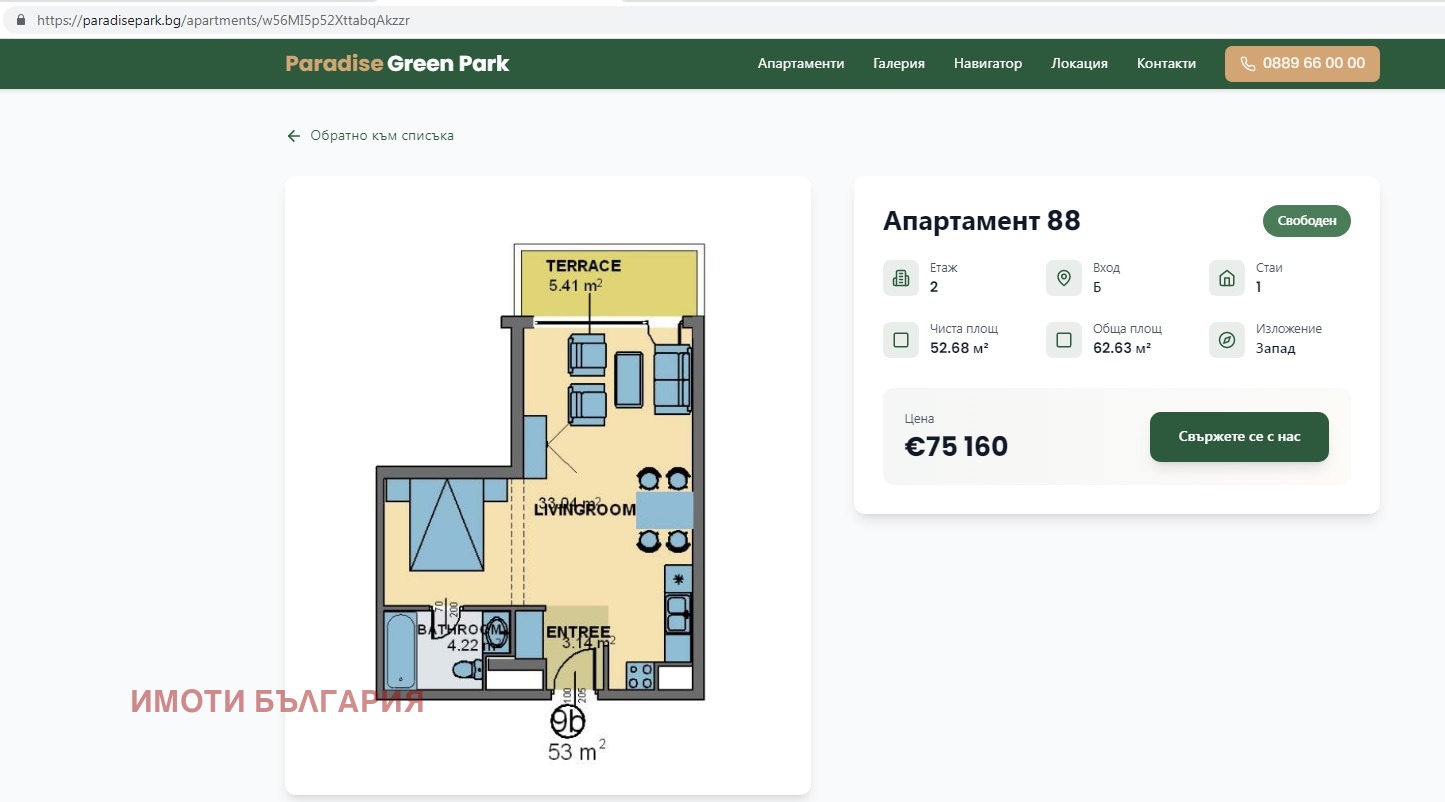Image resolution: width=1445 pixels, height=802 pixels.
Task: Click the entrance (Вход) location pin icon
Action: 1063,278
